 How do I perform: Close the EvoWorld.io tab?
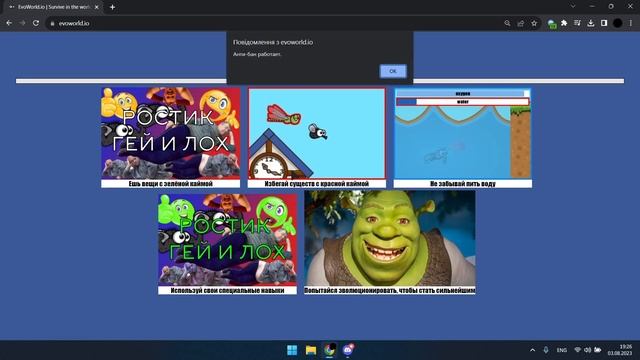coord(97,7)
